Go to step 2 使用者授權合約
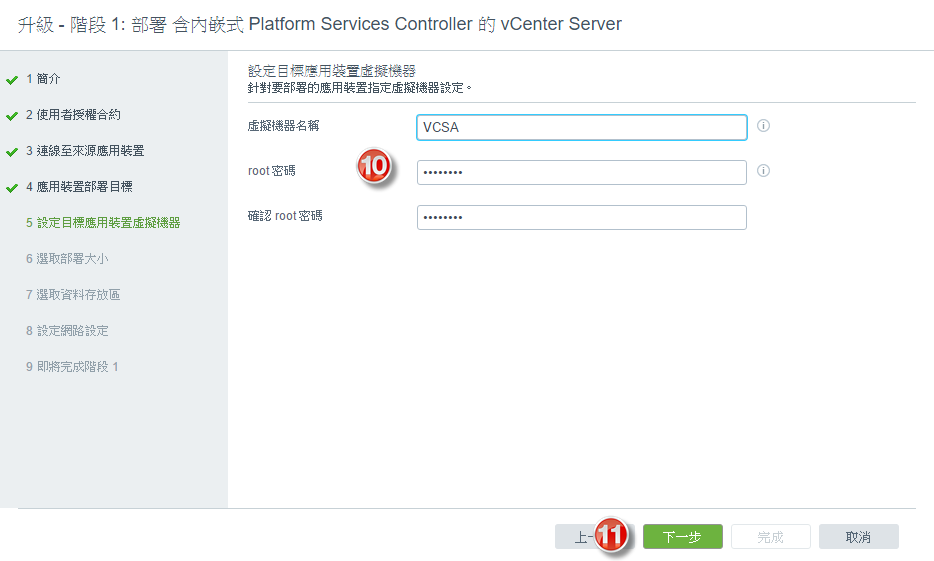 pyautogui.click(x=73, y=115)
